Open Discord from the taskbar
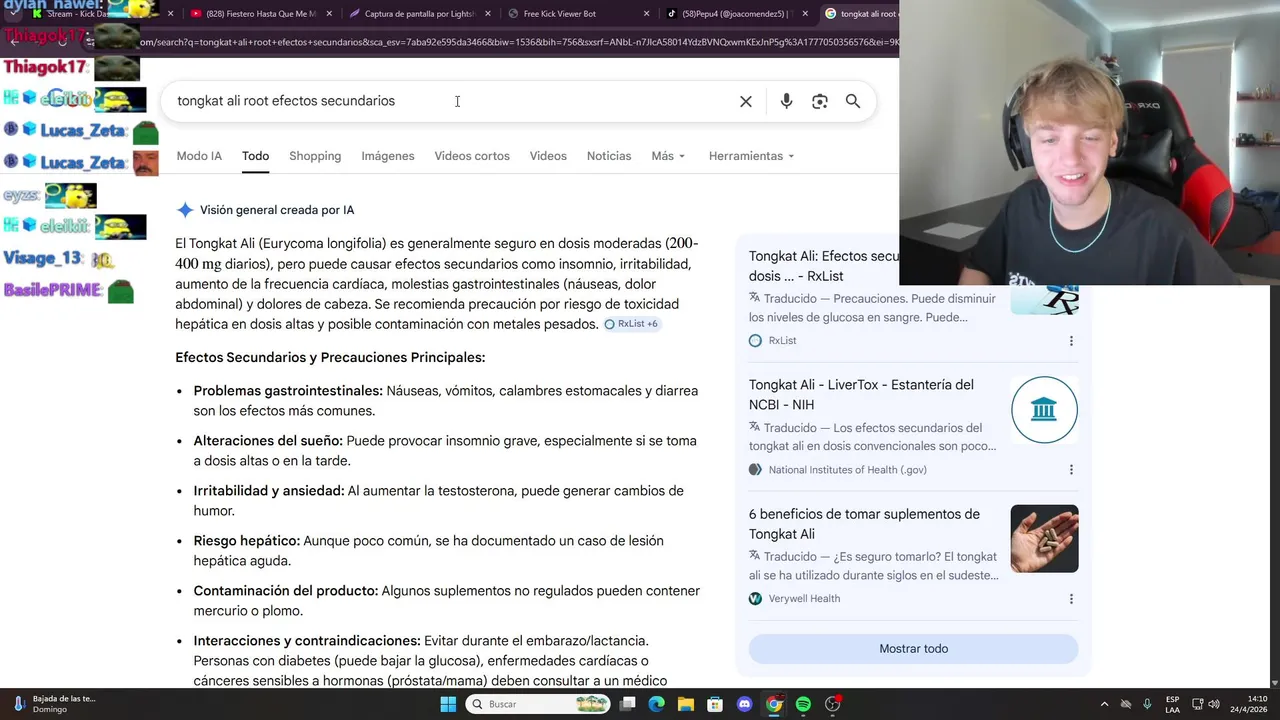The image size is (1280, 720). point(744,704)
